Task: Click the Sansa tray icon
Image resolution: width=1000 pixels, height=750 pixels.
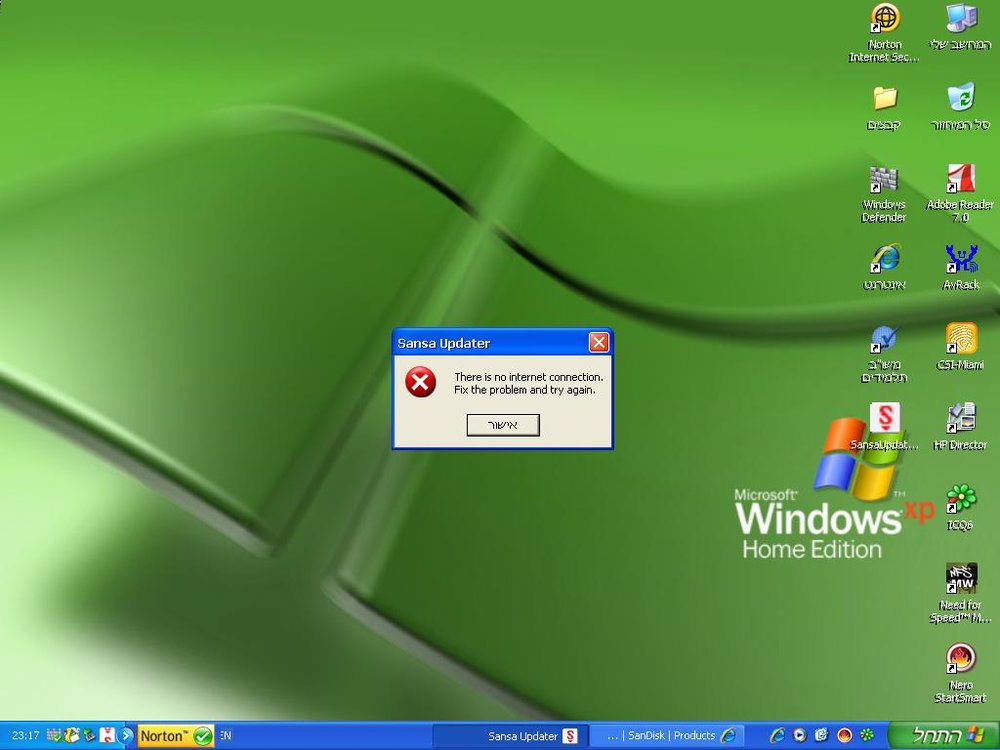Action: (x=107, y=735)
